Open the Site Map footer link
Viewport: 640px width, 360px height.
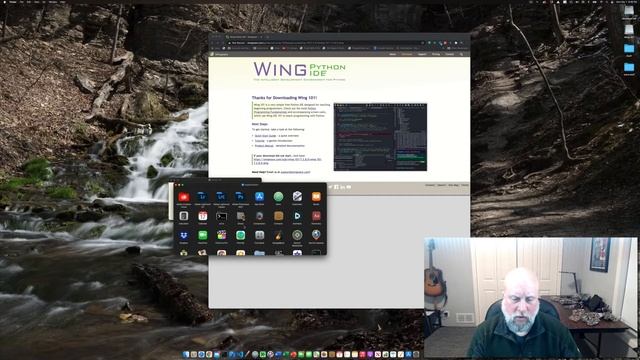click(453, 185)
